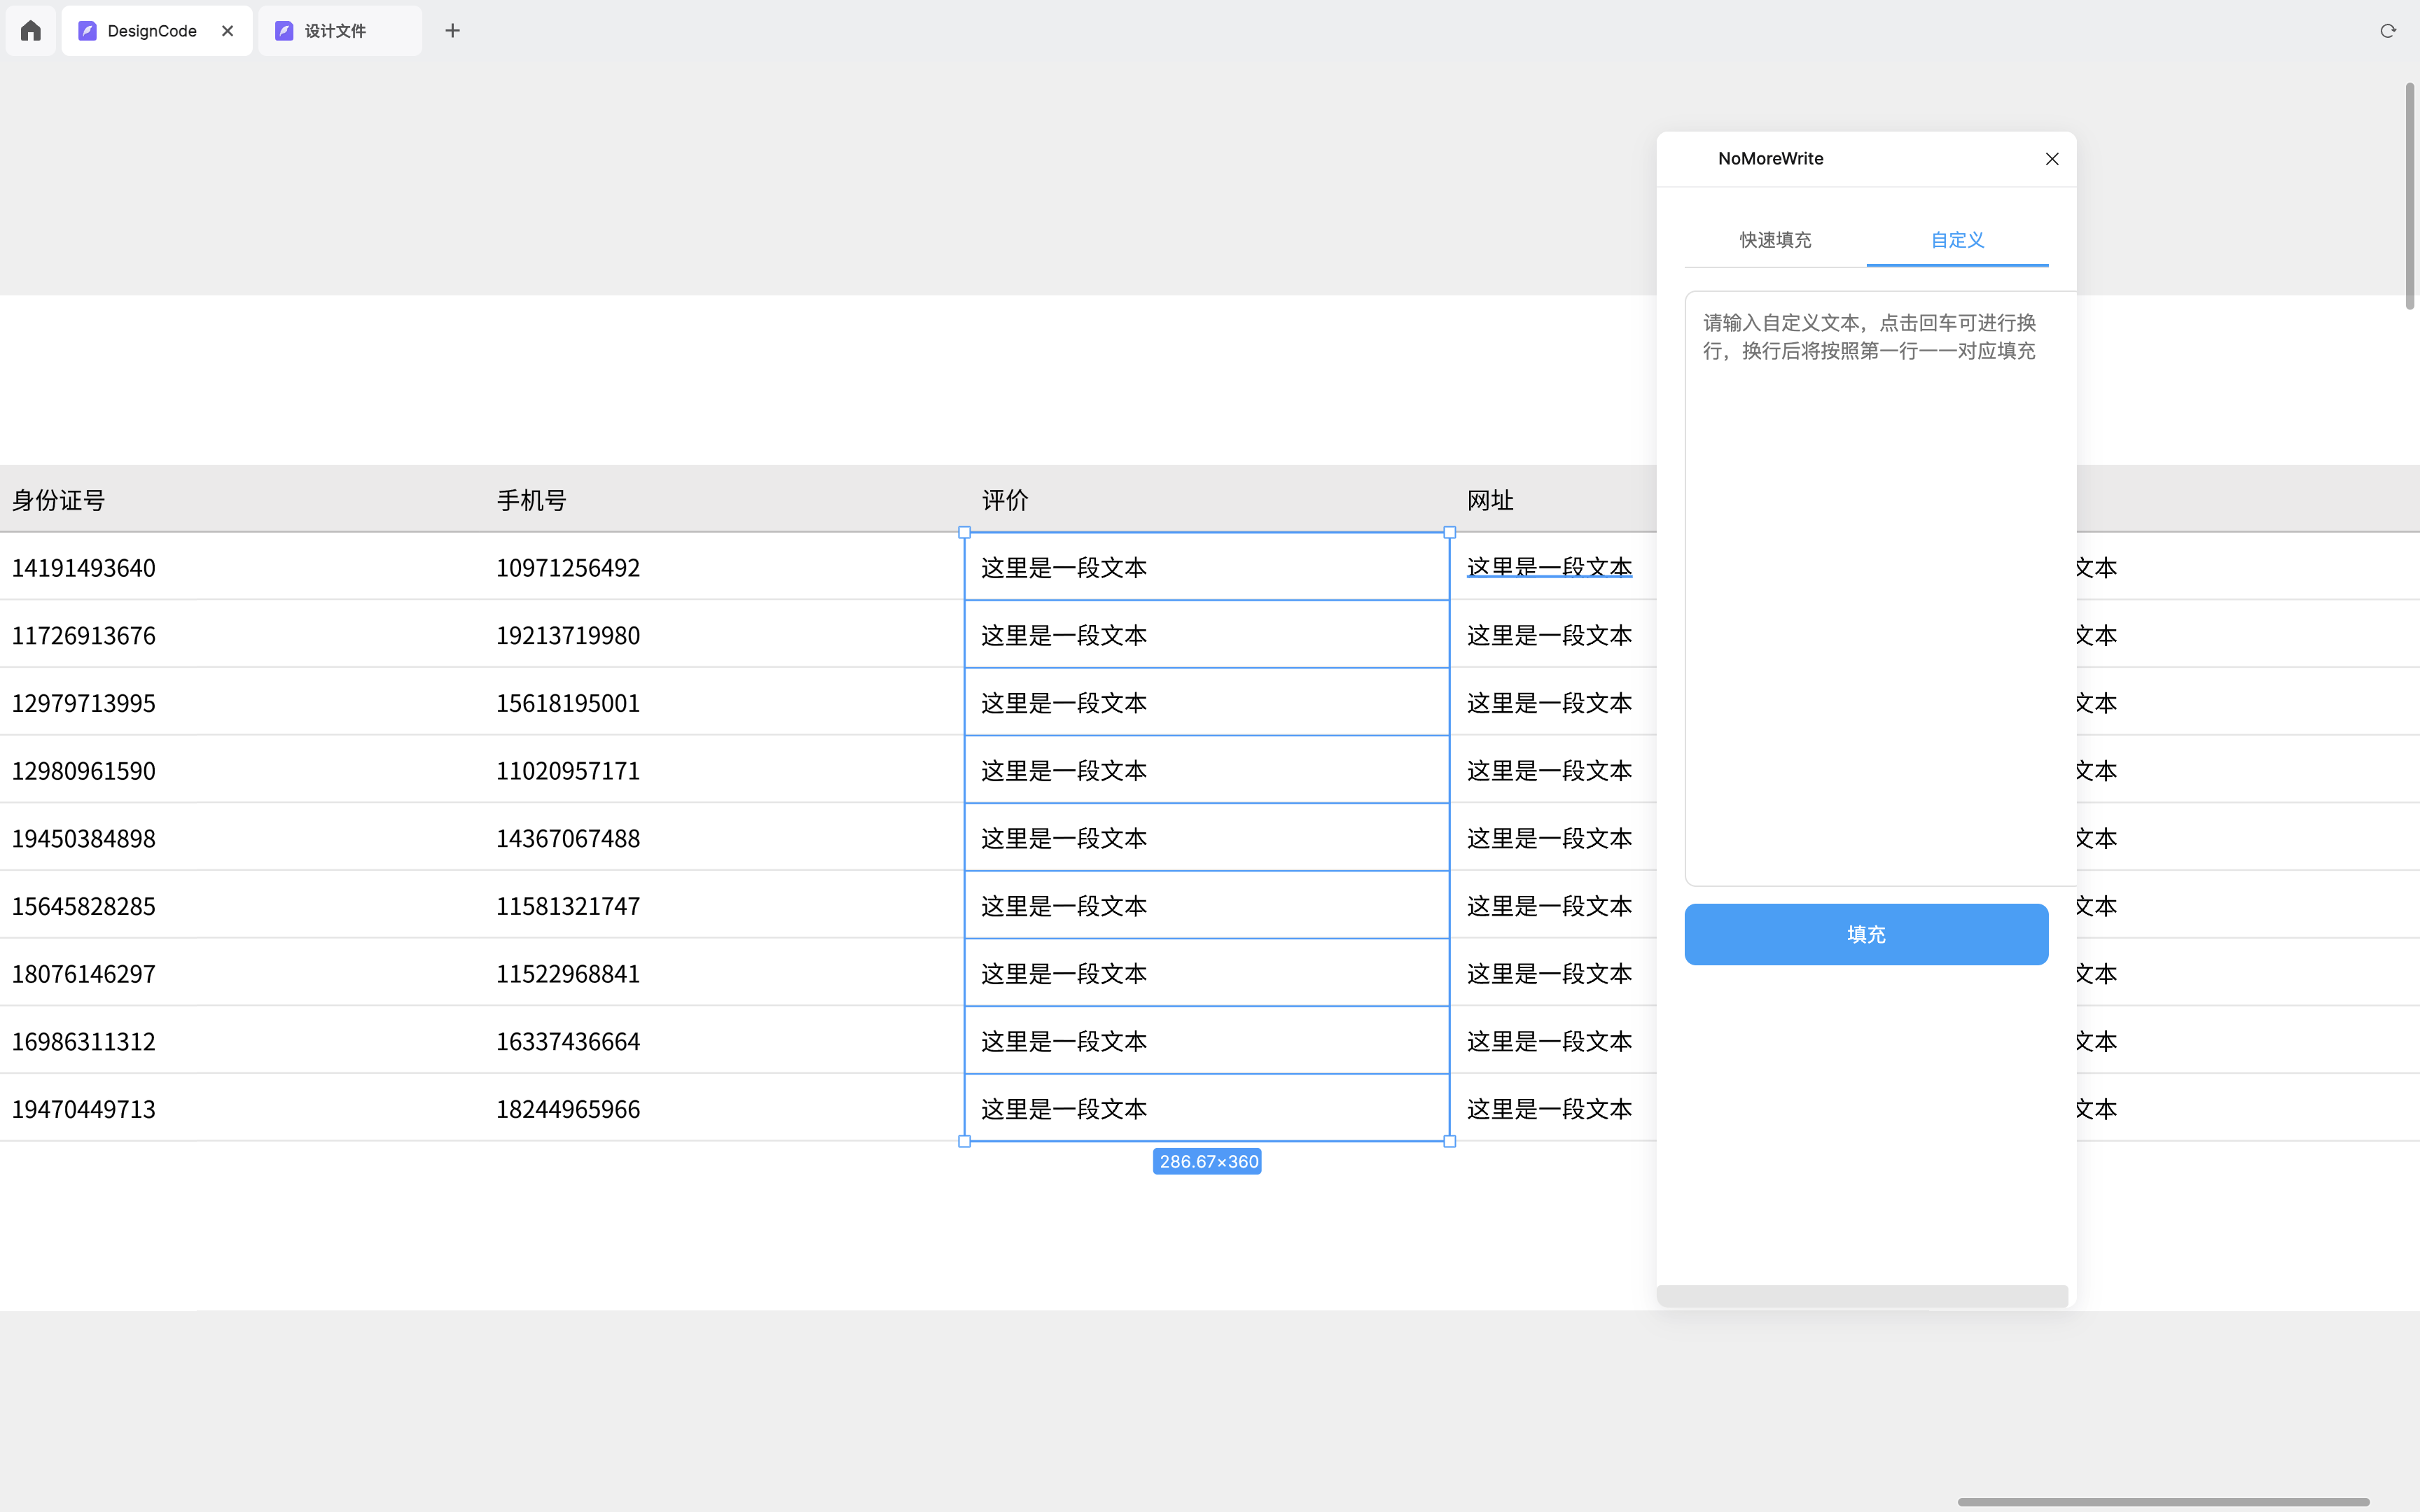Select ID cell 12979713995

pyautogui.click(x=84, y=703)
